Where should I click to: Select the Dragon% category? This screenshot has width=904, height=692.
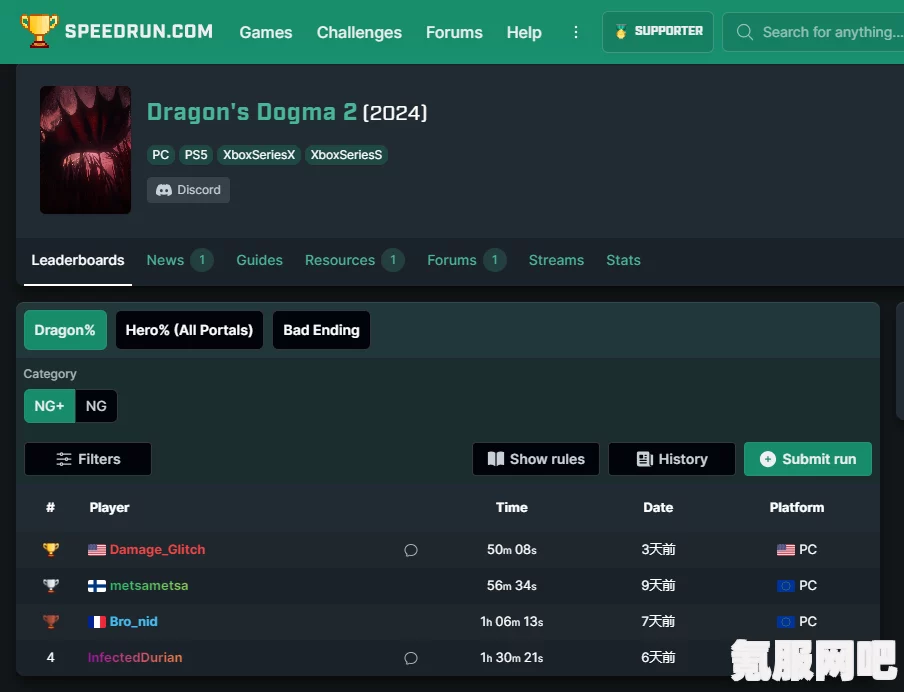coord(65,330)
